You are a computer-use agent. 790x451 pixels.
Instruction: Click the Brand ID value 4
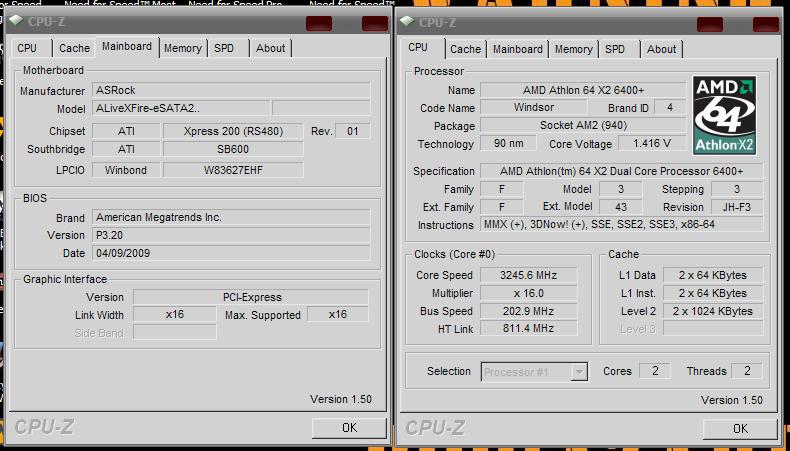click(670, 107)
